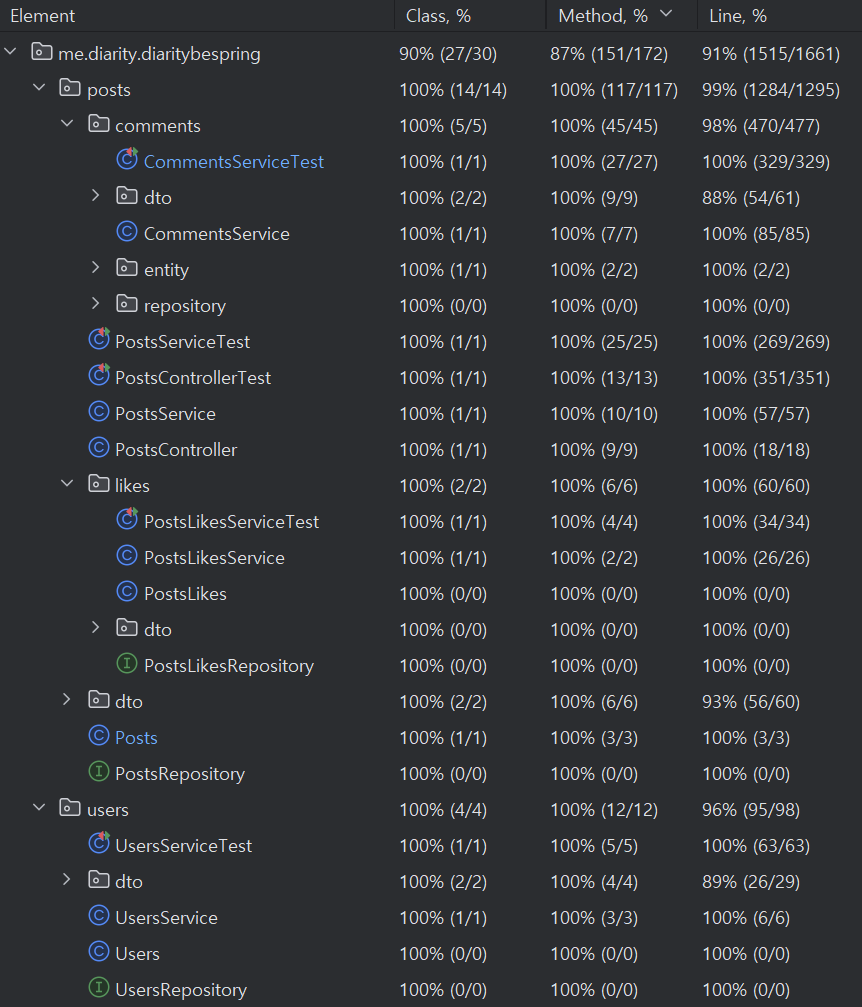Click the 93% (56/60) line coverage value
The width and height of the screenshot is (862, 1007).
(751, 702)
